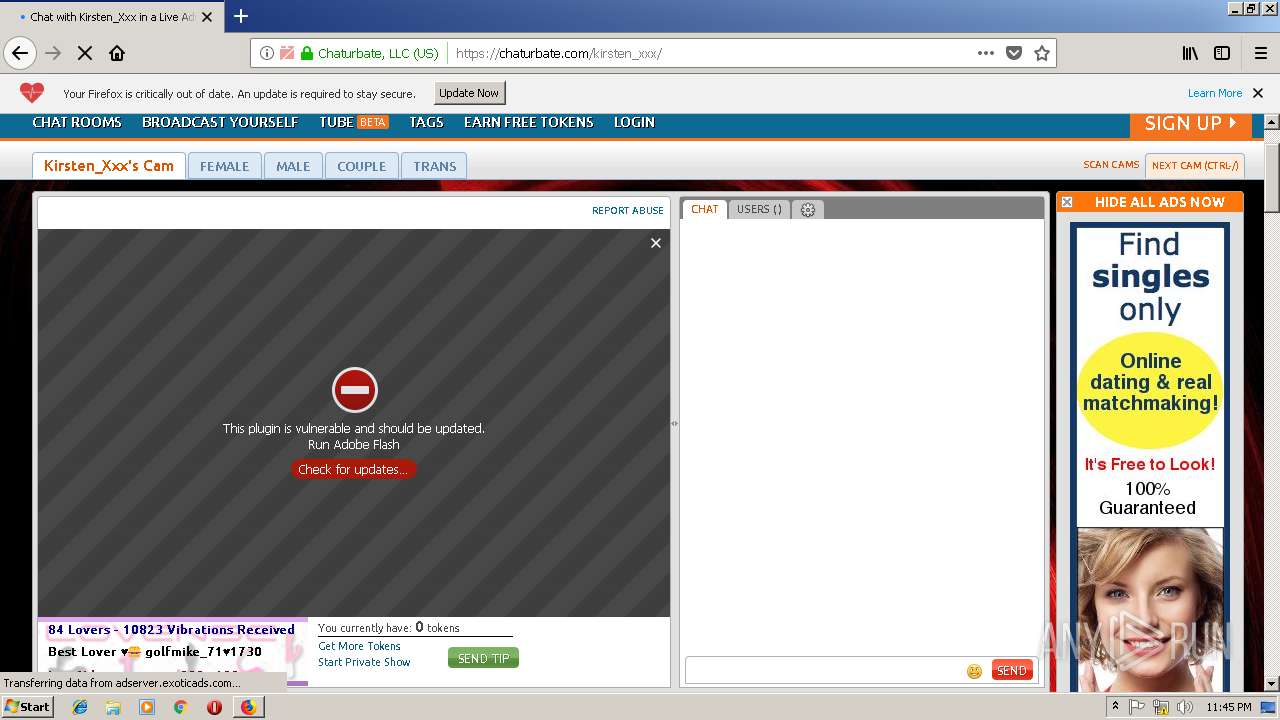Select the Kirsten_Xxx's Cam tab
This screenshot has height=720, width=1280.
coord(109,166)
